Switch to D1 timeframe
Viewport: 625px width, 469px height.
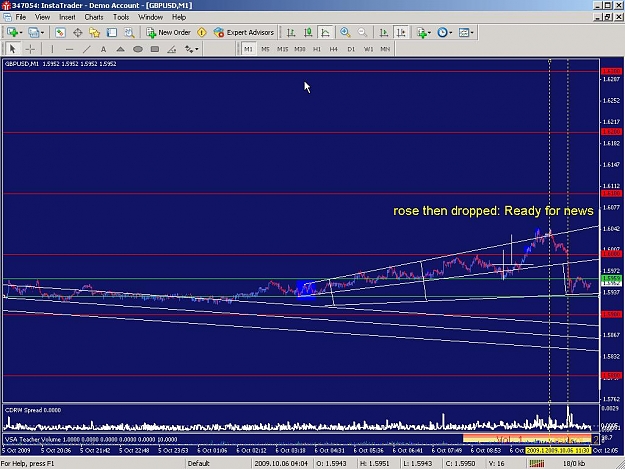[x=351, y=49]
